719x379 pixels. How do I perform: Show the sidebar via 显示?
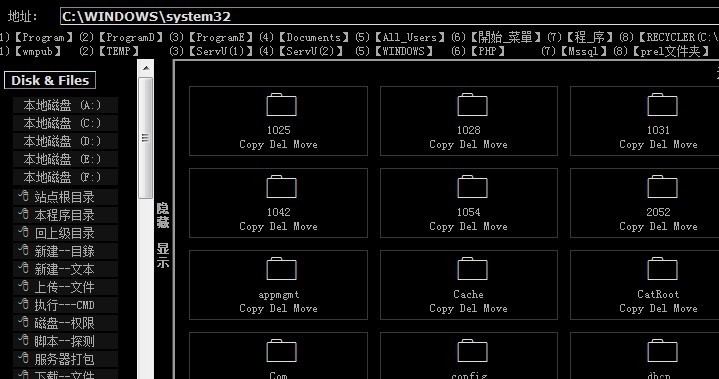(x=163, y=255)
